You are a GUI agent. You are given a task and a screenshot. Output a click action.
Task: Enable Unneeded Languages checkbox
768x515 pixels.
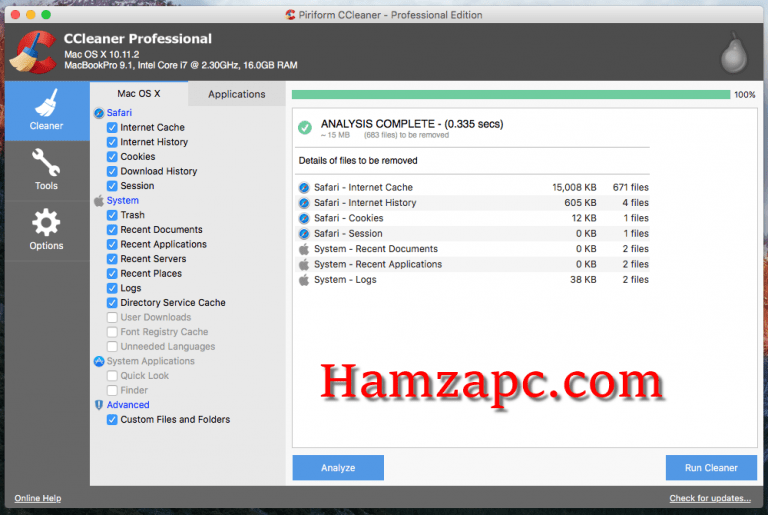[112, 347]
